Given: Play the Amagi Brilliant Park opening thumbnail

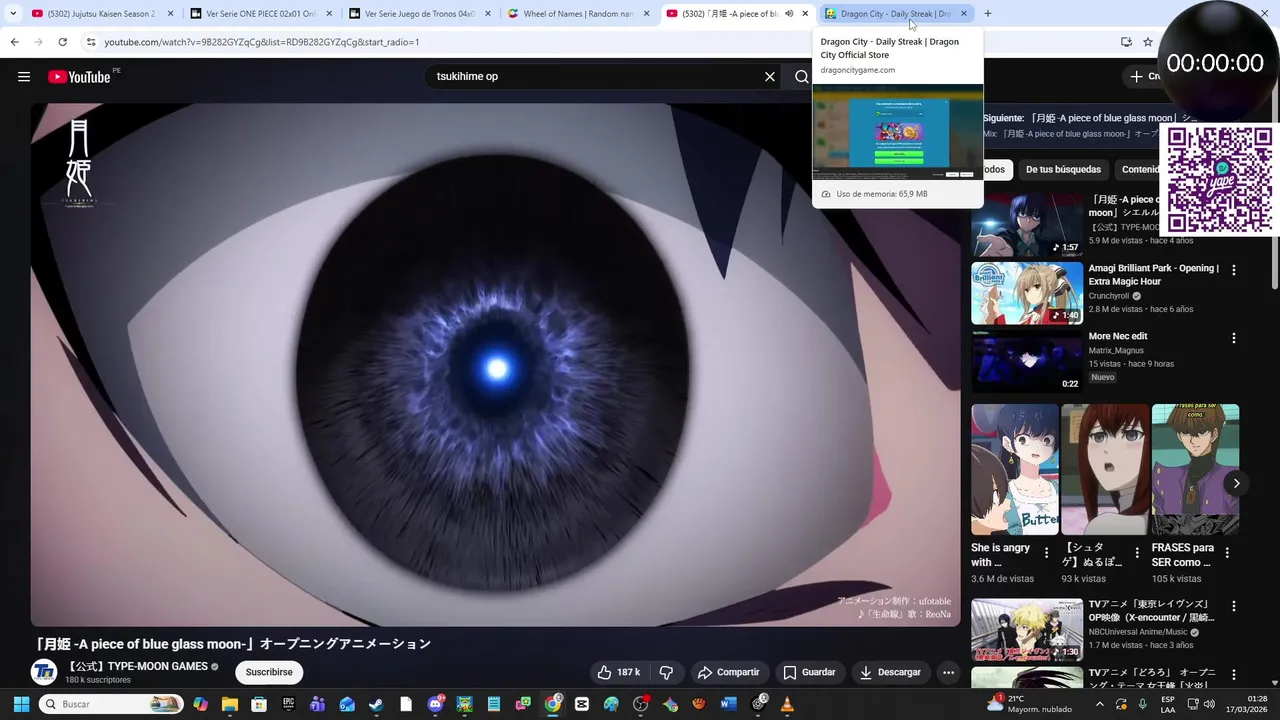Looking at the screenshot, I should (x=1027, y=293).
